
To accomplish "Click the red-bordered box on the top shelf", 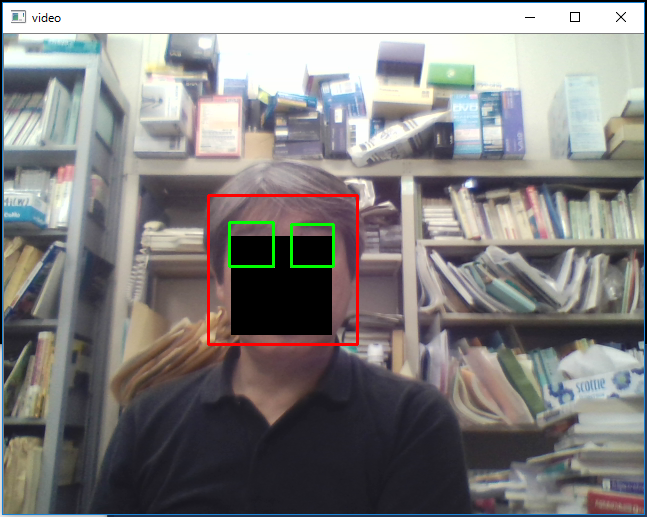I will (217, 127).
